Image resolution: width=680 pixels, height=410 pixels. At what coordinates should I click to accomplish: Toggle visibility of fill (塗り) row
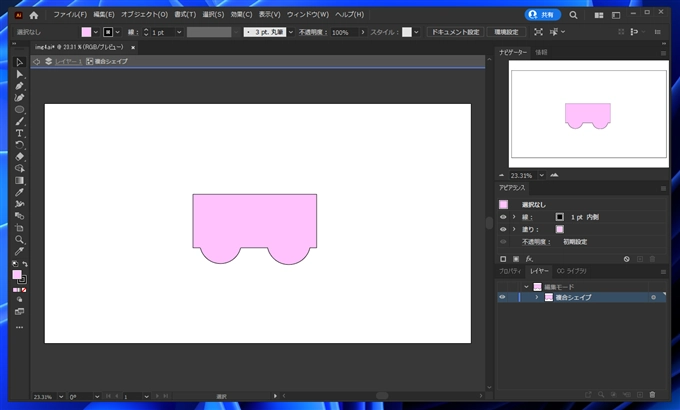[x=503, y=229]
